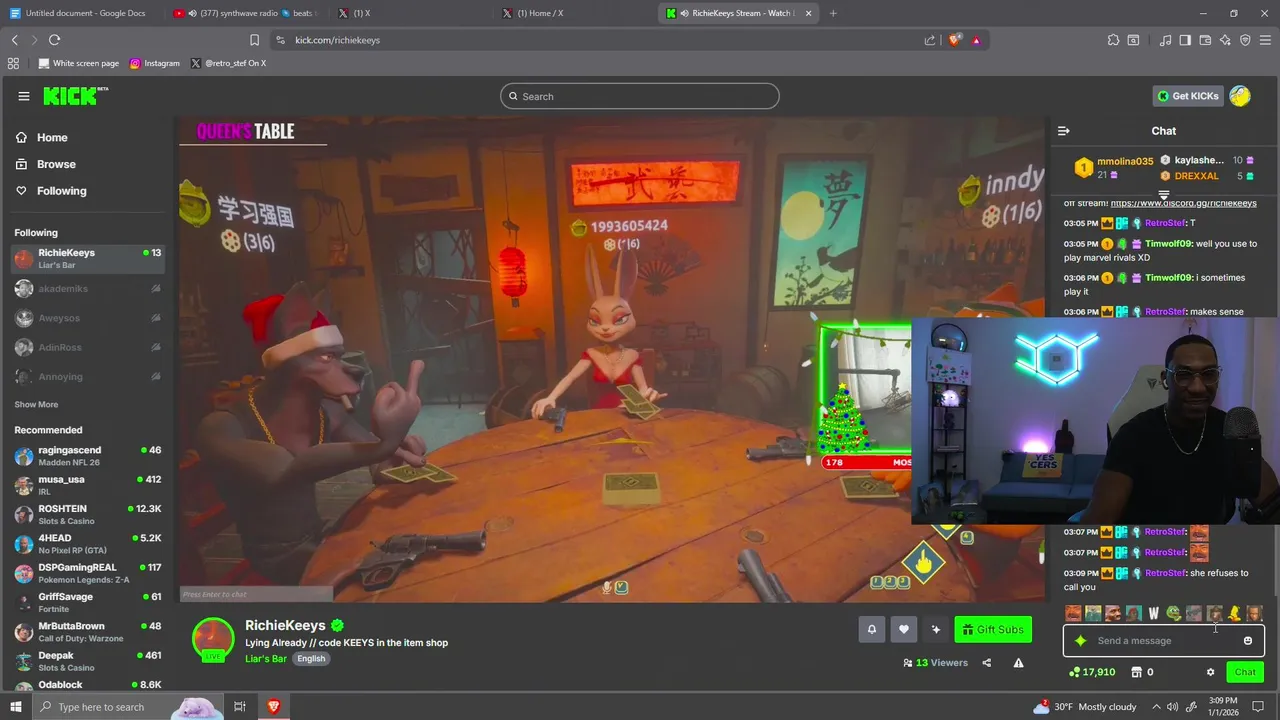Open @retro_stef On X bookmark
Viewport: 1280px width, 720px height.
[228, 63]
